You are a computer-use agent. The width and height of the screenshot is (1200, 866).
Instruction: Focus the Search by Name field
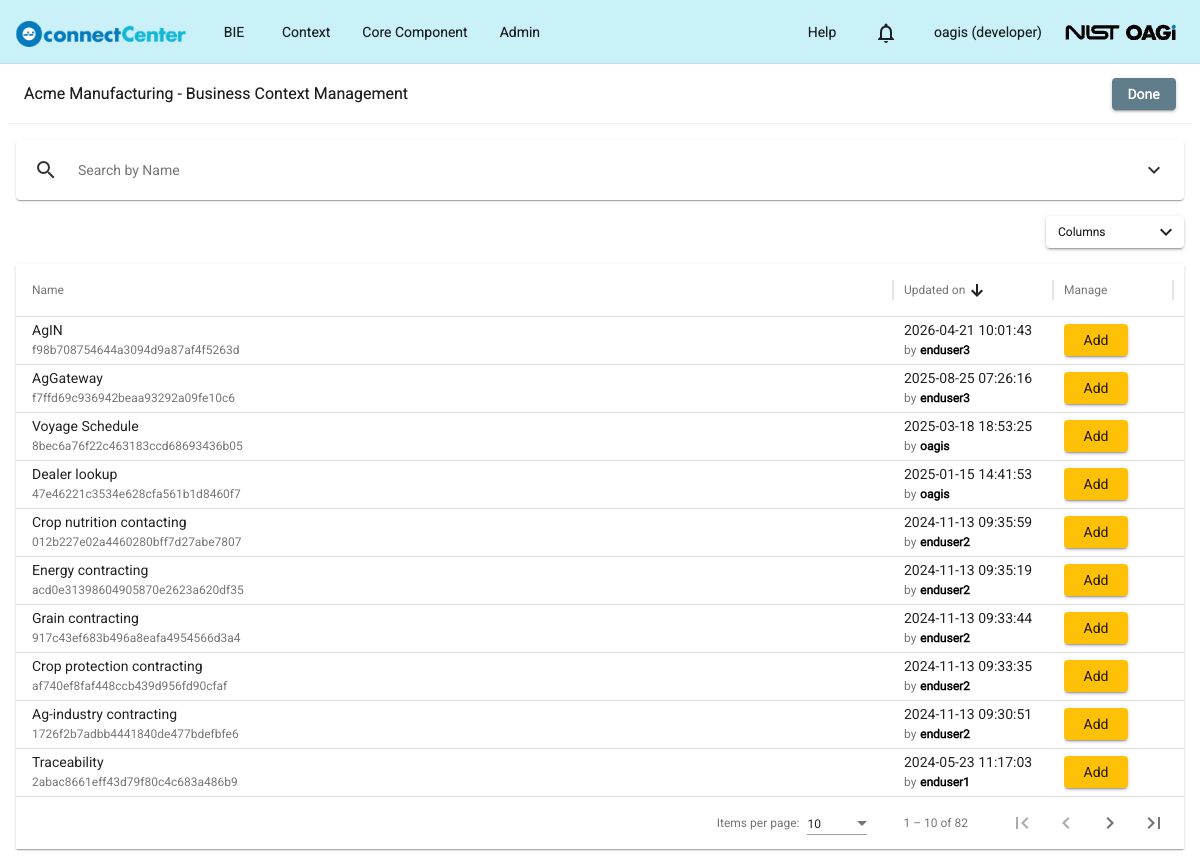coord(600,170)
